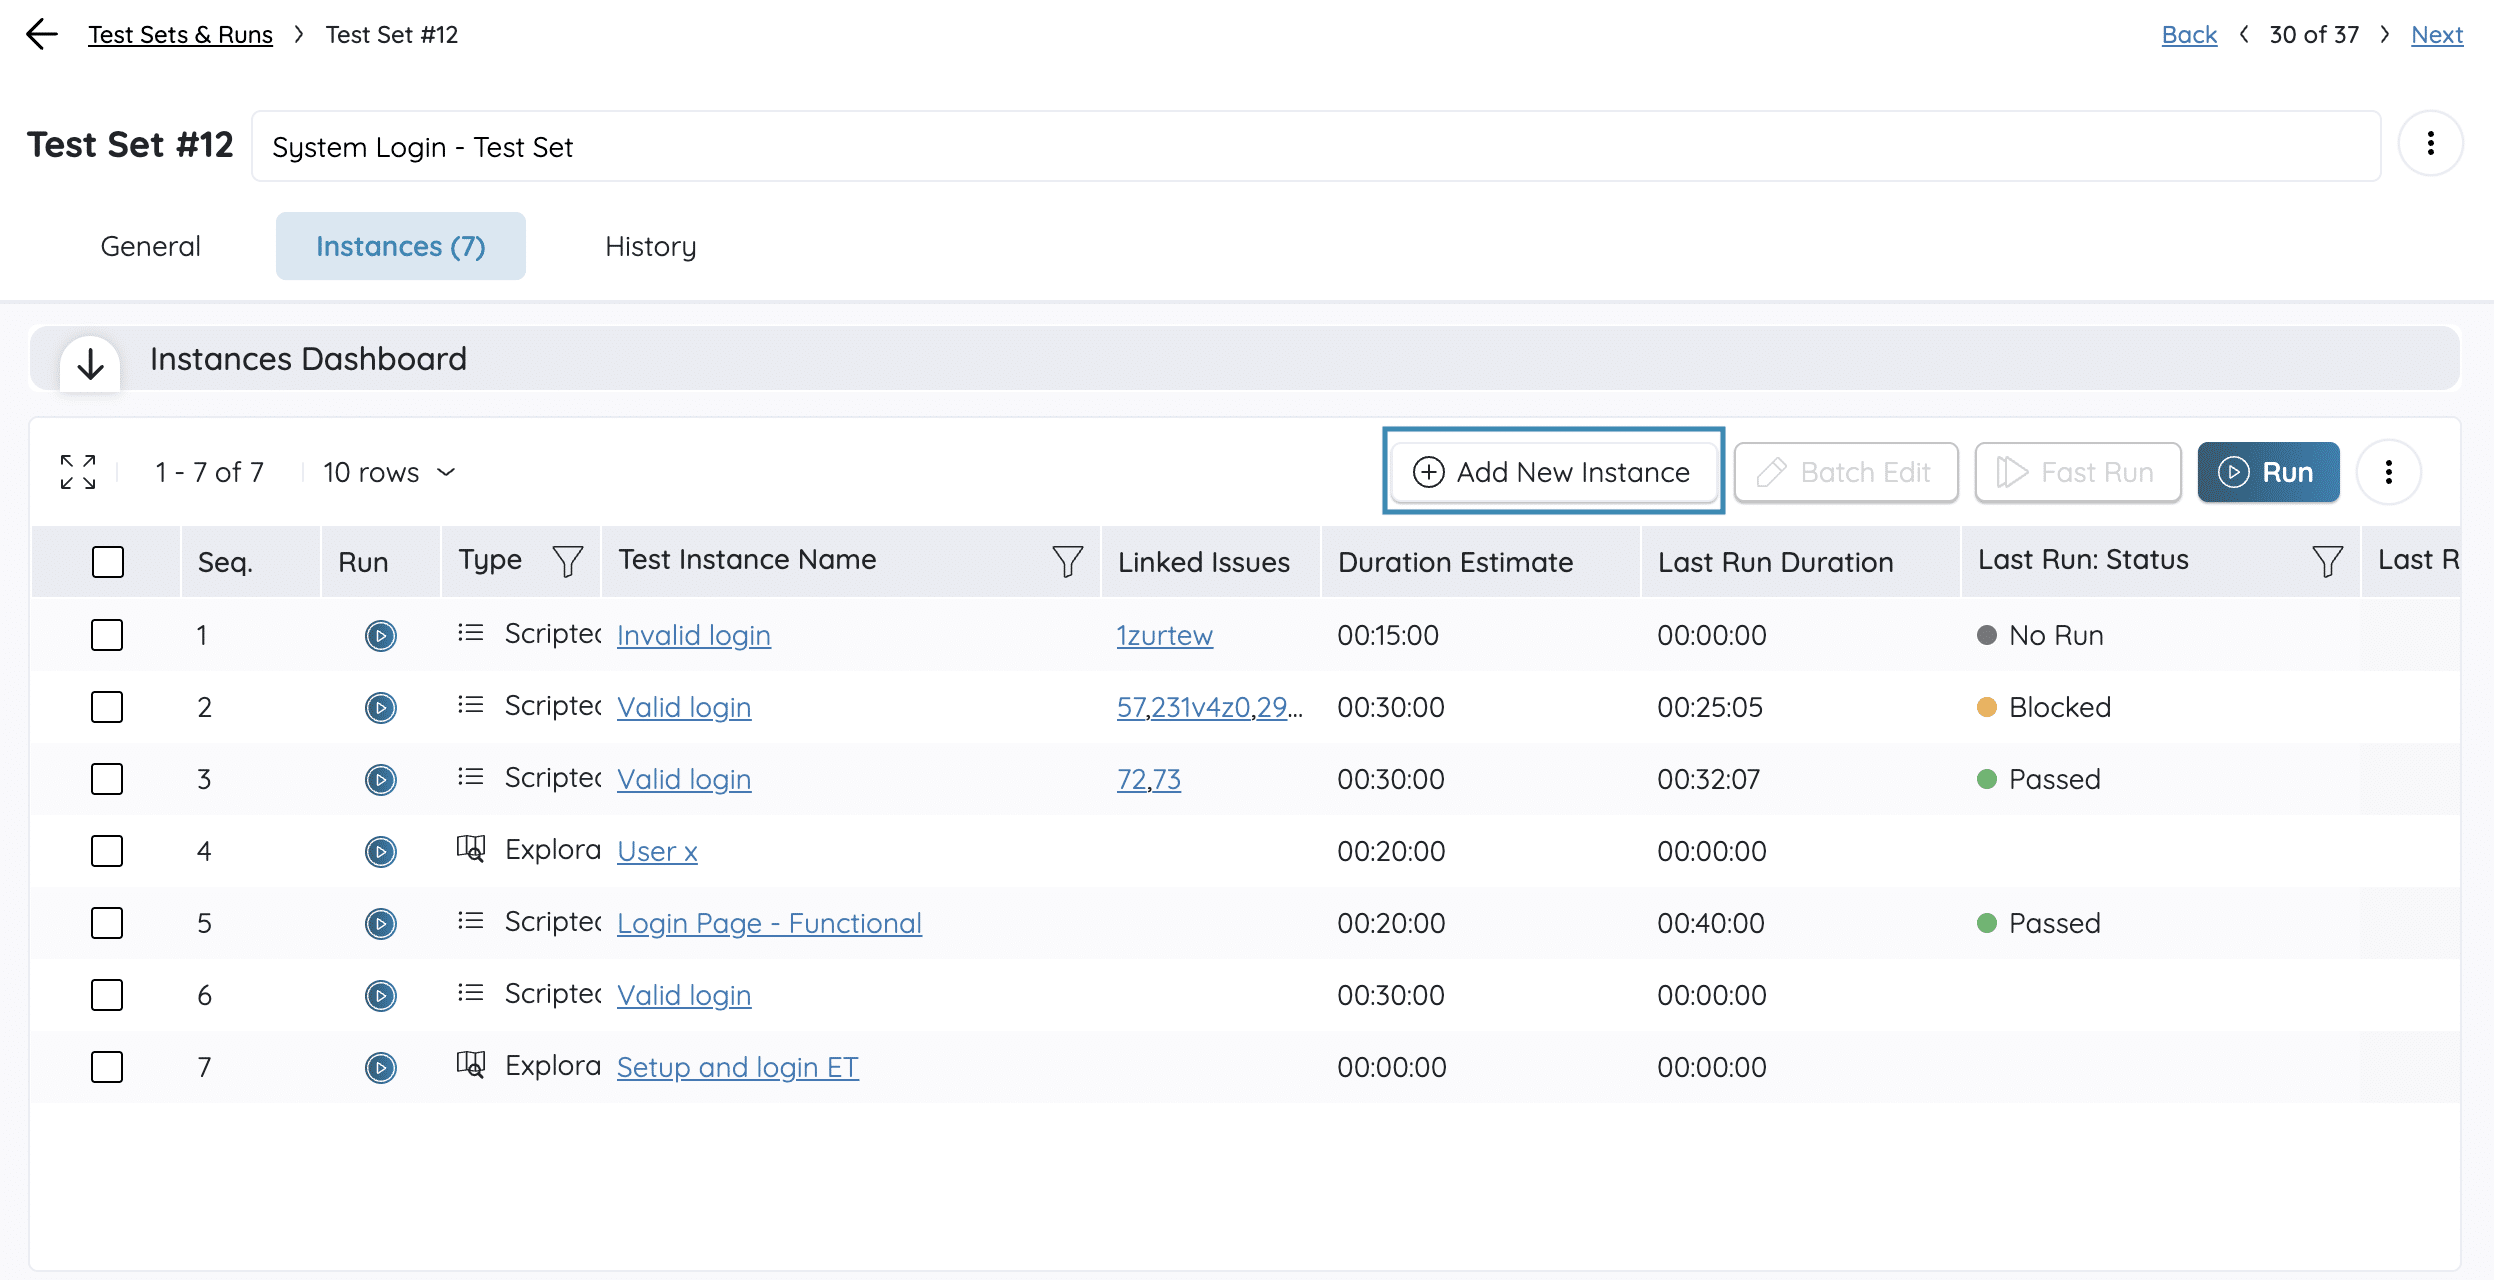Click the Back link at top right

tap(2189, 35)
